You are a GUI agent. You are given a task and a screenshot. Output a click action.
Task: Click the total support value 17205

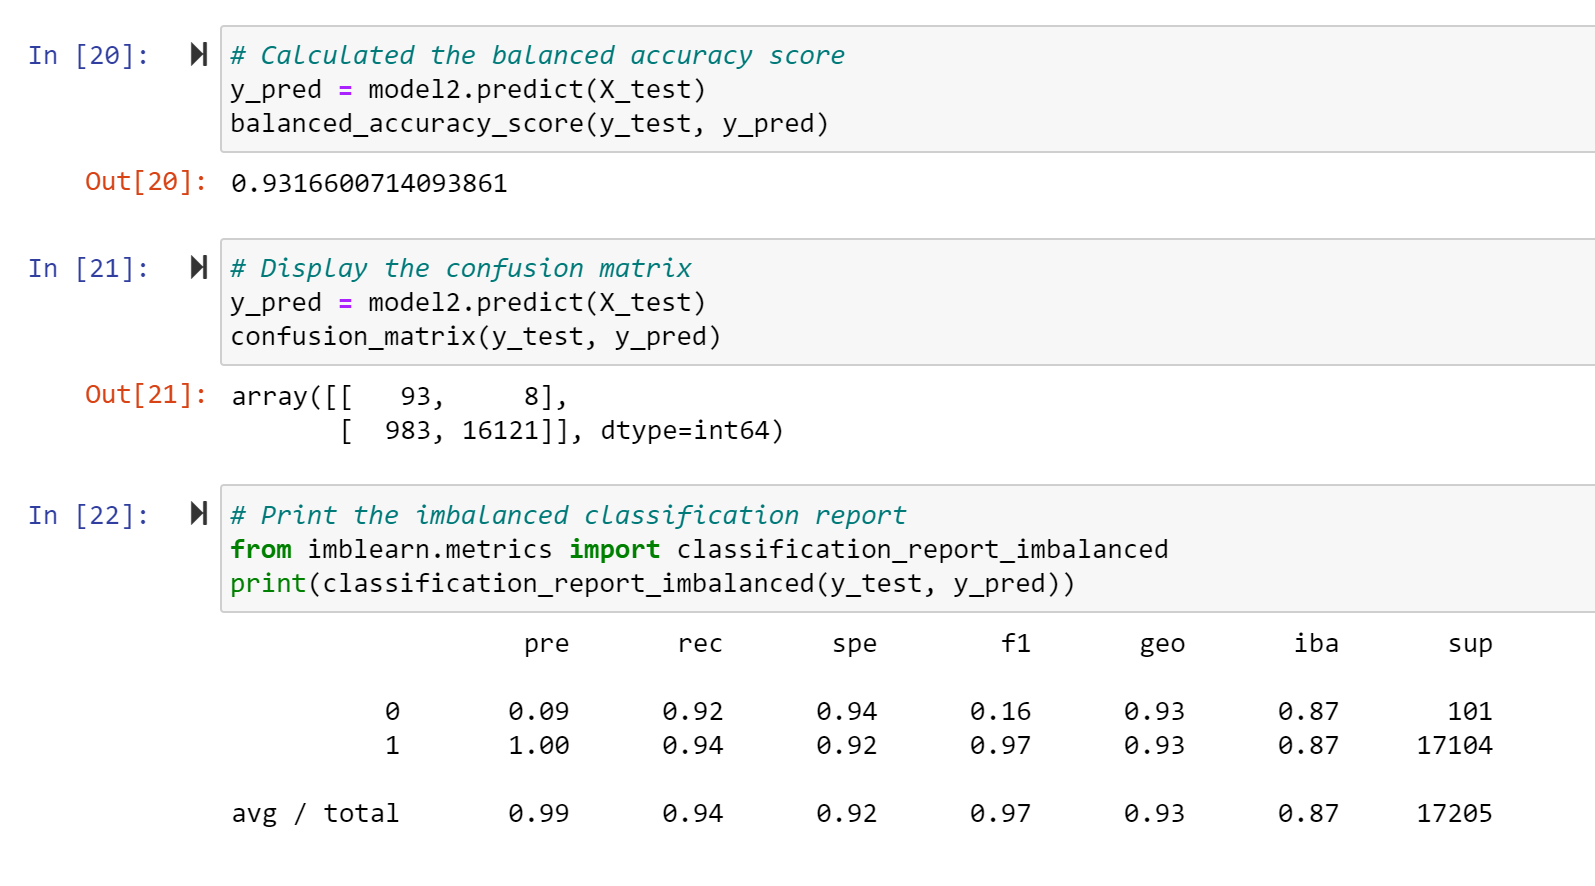pyautogui.click(x=1454, y=813)
